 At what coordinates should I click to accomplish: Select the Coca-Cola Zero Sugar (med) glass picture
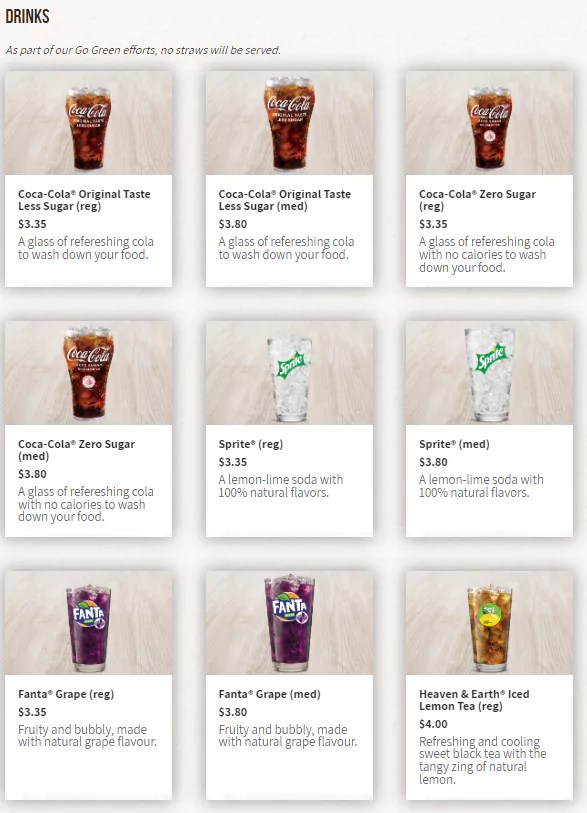tap(88, 373)
